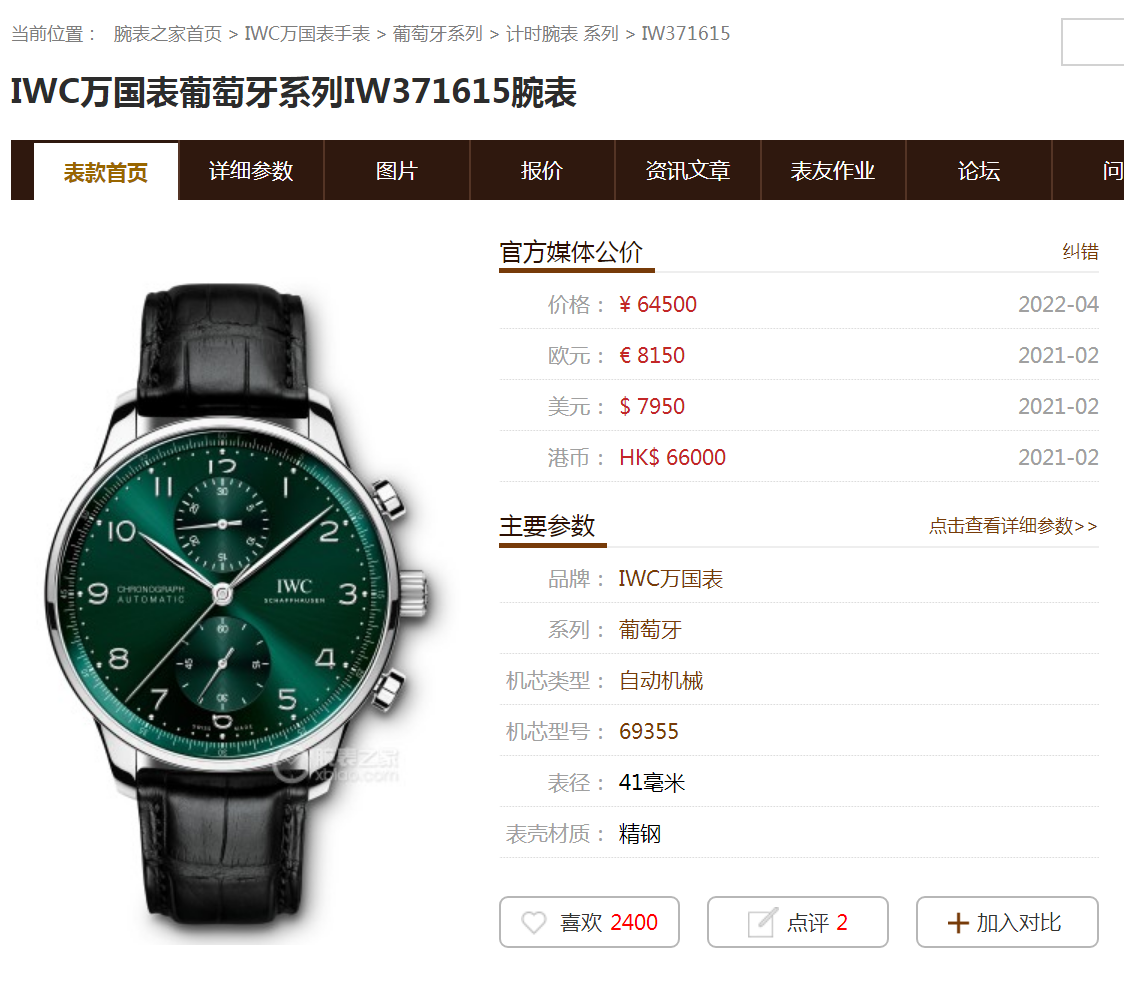
Task: Open the IWC万国表手表 breadcrumb link
Action: (x=307, y=34)
